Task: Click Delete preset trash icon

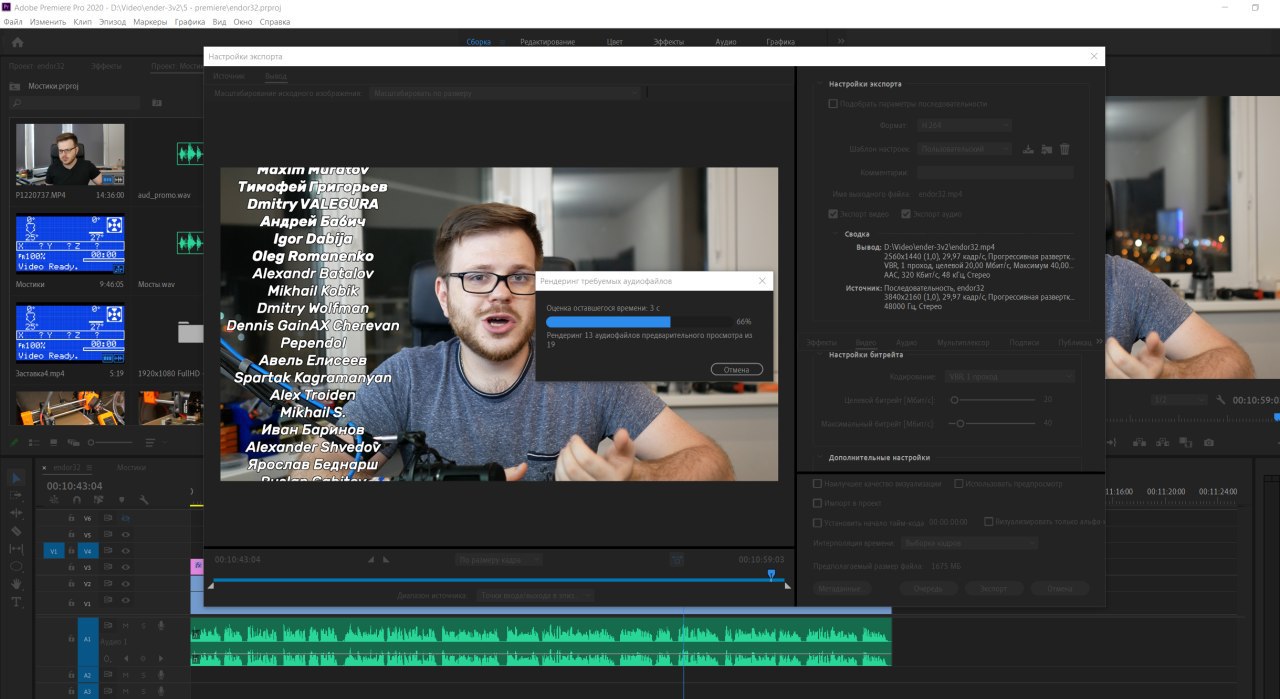Action: pos(1064,149)
